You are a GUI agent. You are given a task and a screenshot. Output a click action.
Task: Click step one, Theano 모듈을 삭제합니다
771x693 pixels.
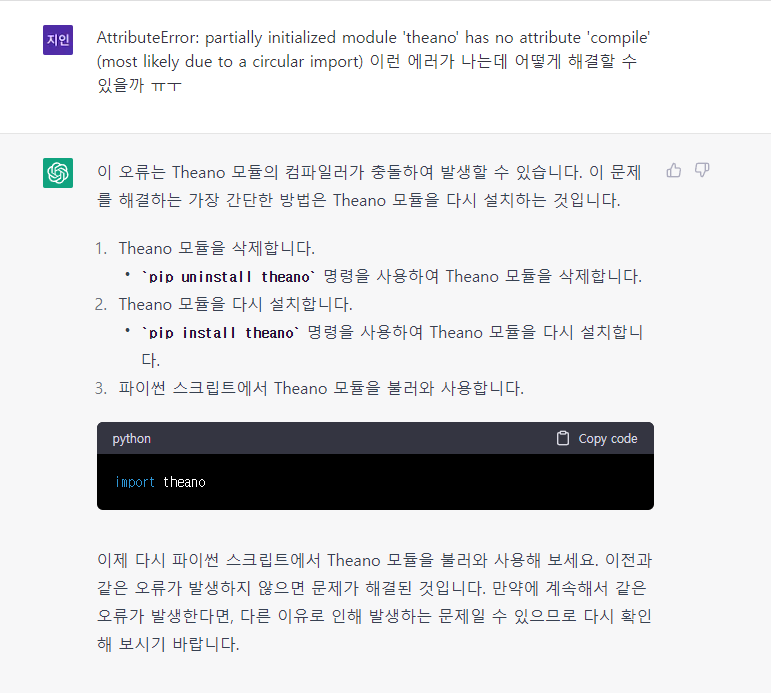click(x=216, y=248)
